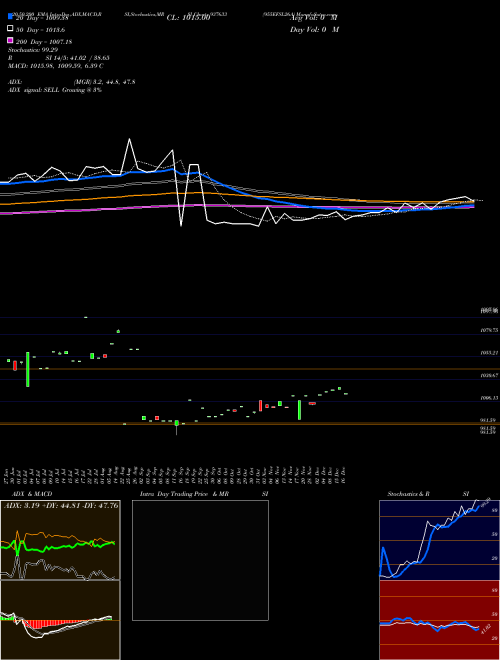Open the ADX & MACD panel title

32,494
